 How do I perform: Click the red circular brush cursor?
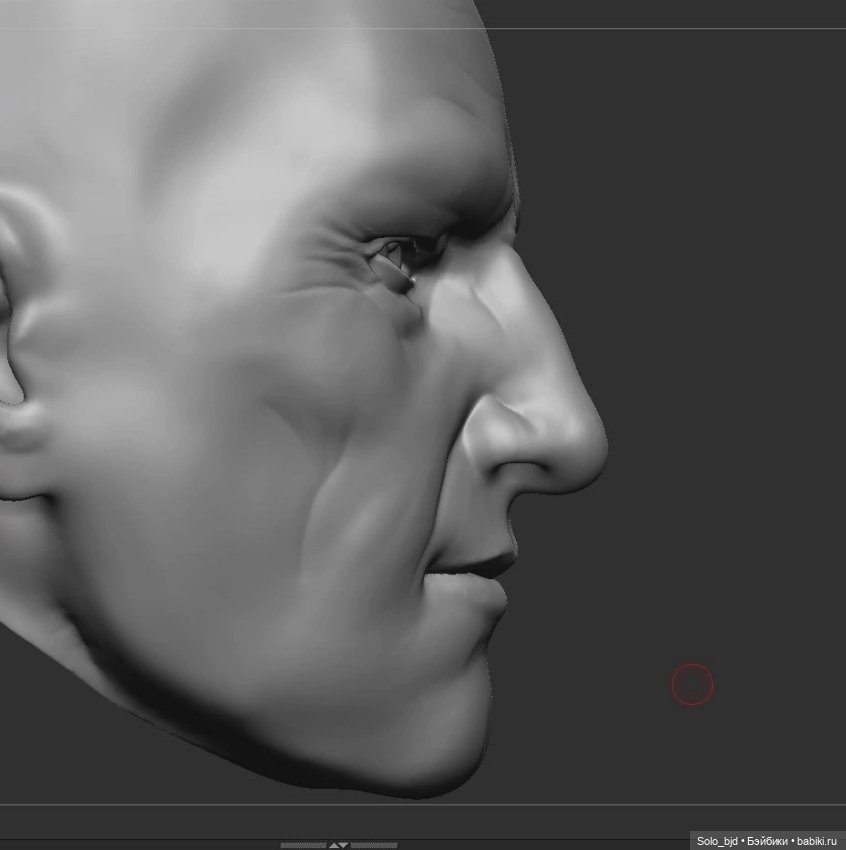pos(692,685)
